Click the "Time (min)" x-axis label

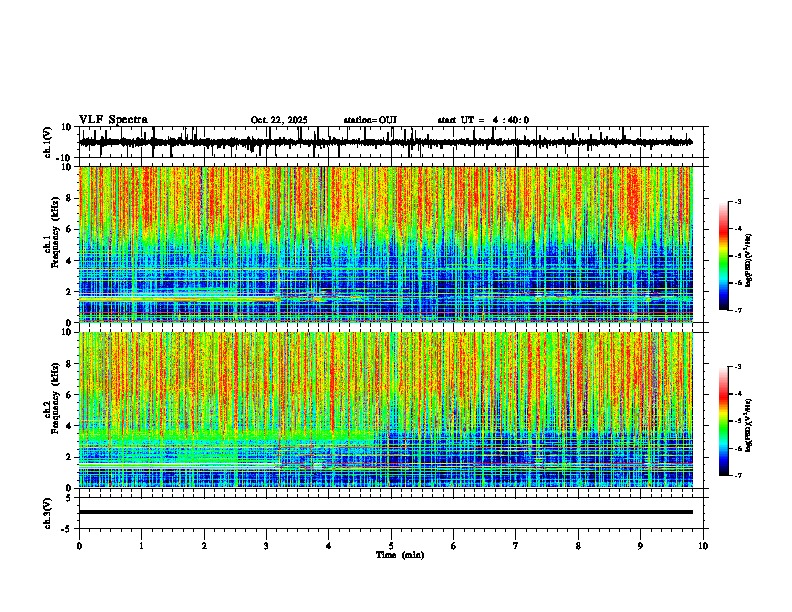400,555
